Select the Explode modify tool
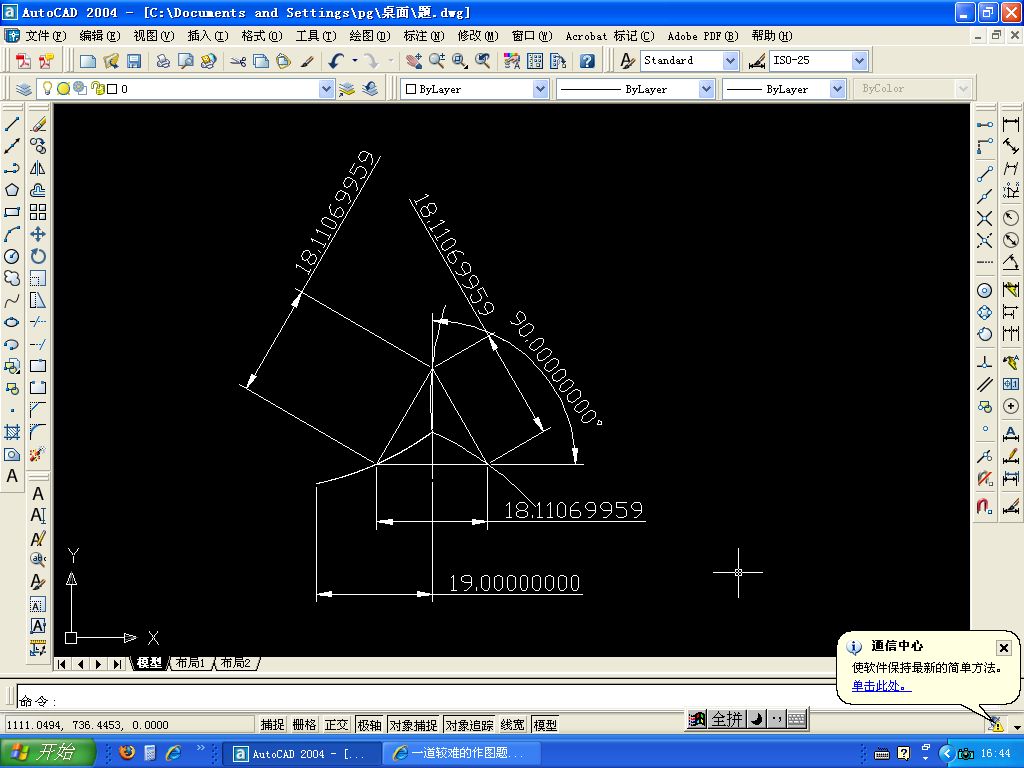 tap(38, 454)
